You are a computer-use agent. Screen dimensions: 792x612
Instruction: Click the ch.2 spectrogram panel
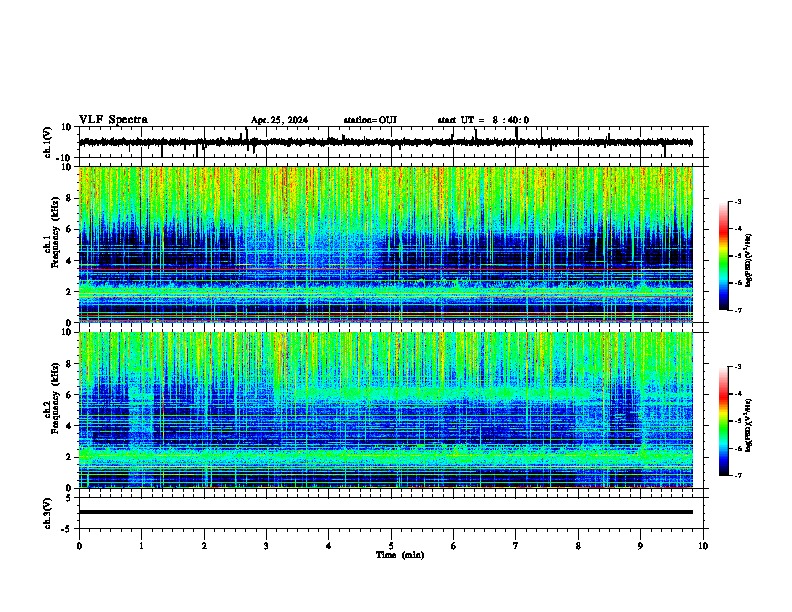[x=386, y=410]
